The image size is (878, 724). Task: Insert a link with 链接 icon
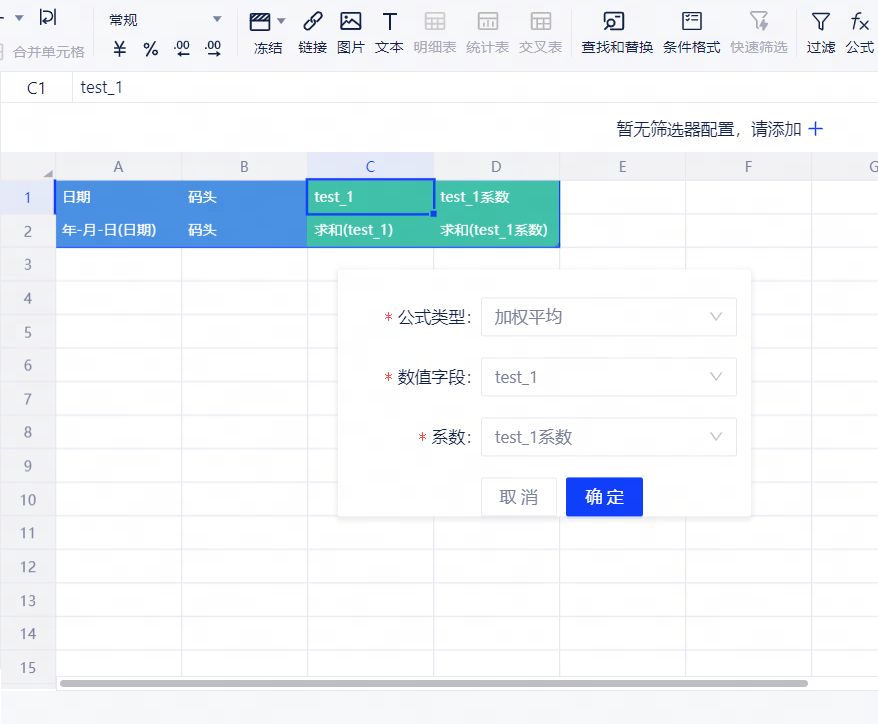(312, 22)
